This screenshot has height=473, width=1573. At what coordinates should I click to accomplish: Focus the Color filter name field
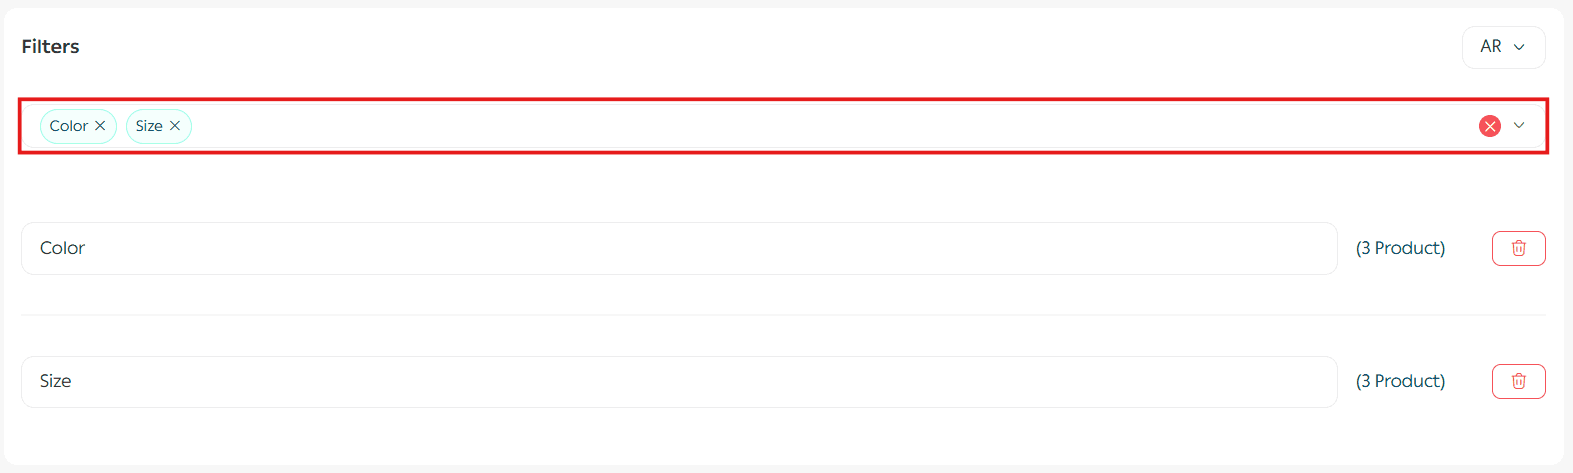[x=678, y=248]
